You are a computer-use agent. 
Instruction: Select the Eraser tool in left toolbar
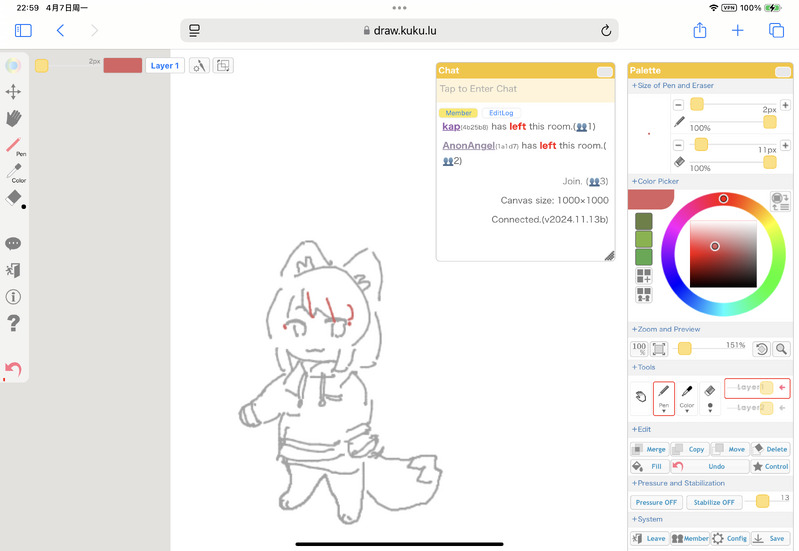click(x=14, y=199)
